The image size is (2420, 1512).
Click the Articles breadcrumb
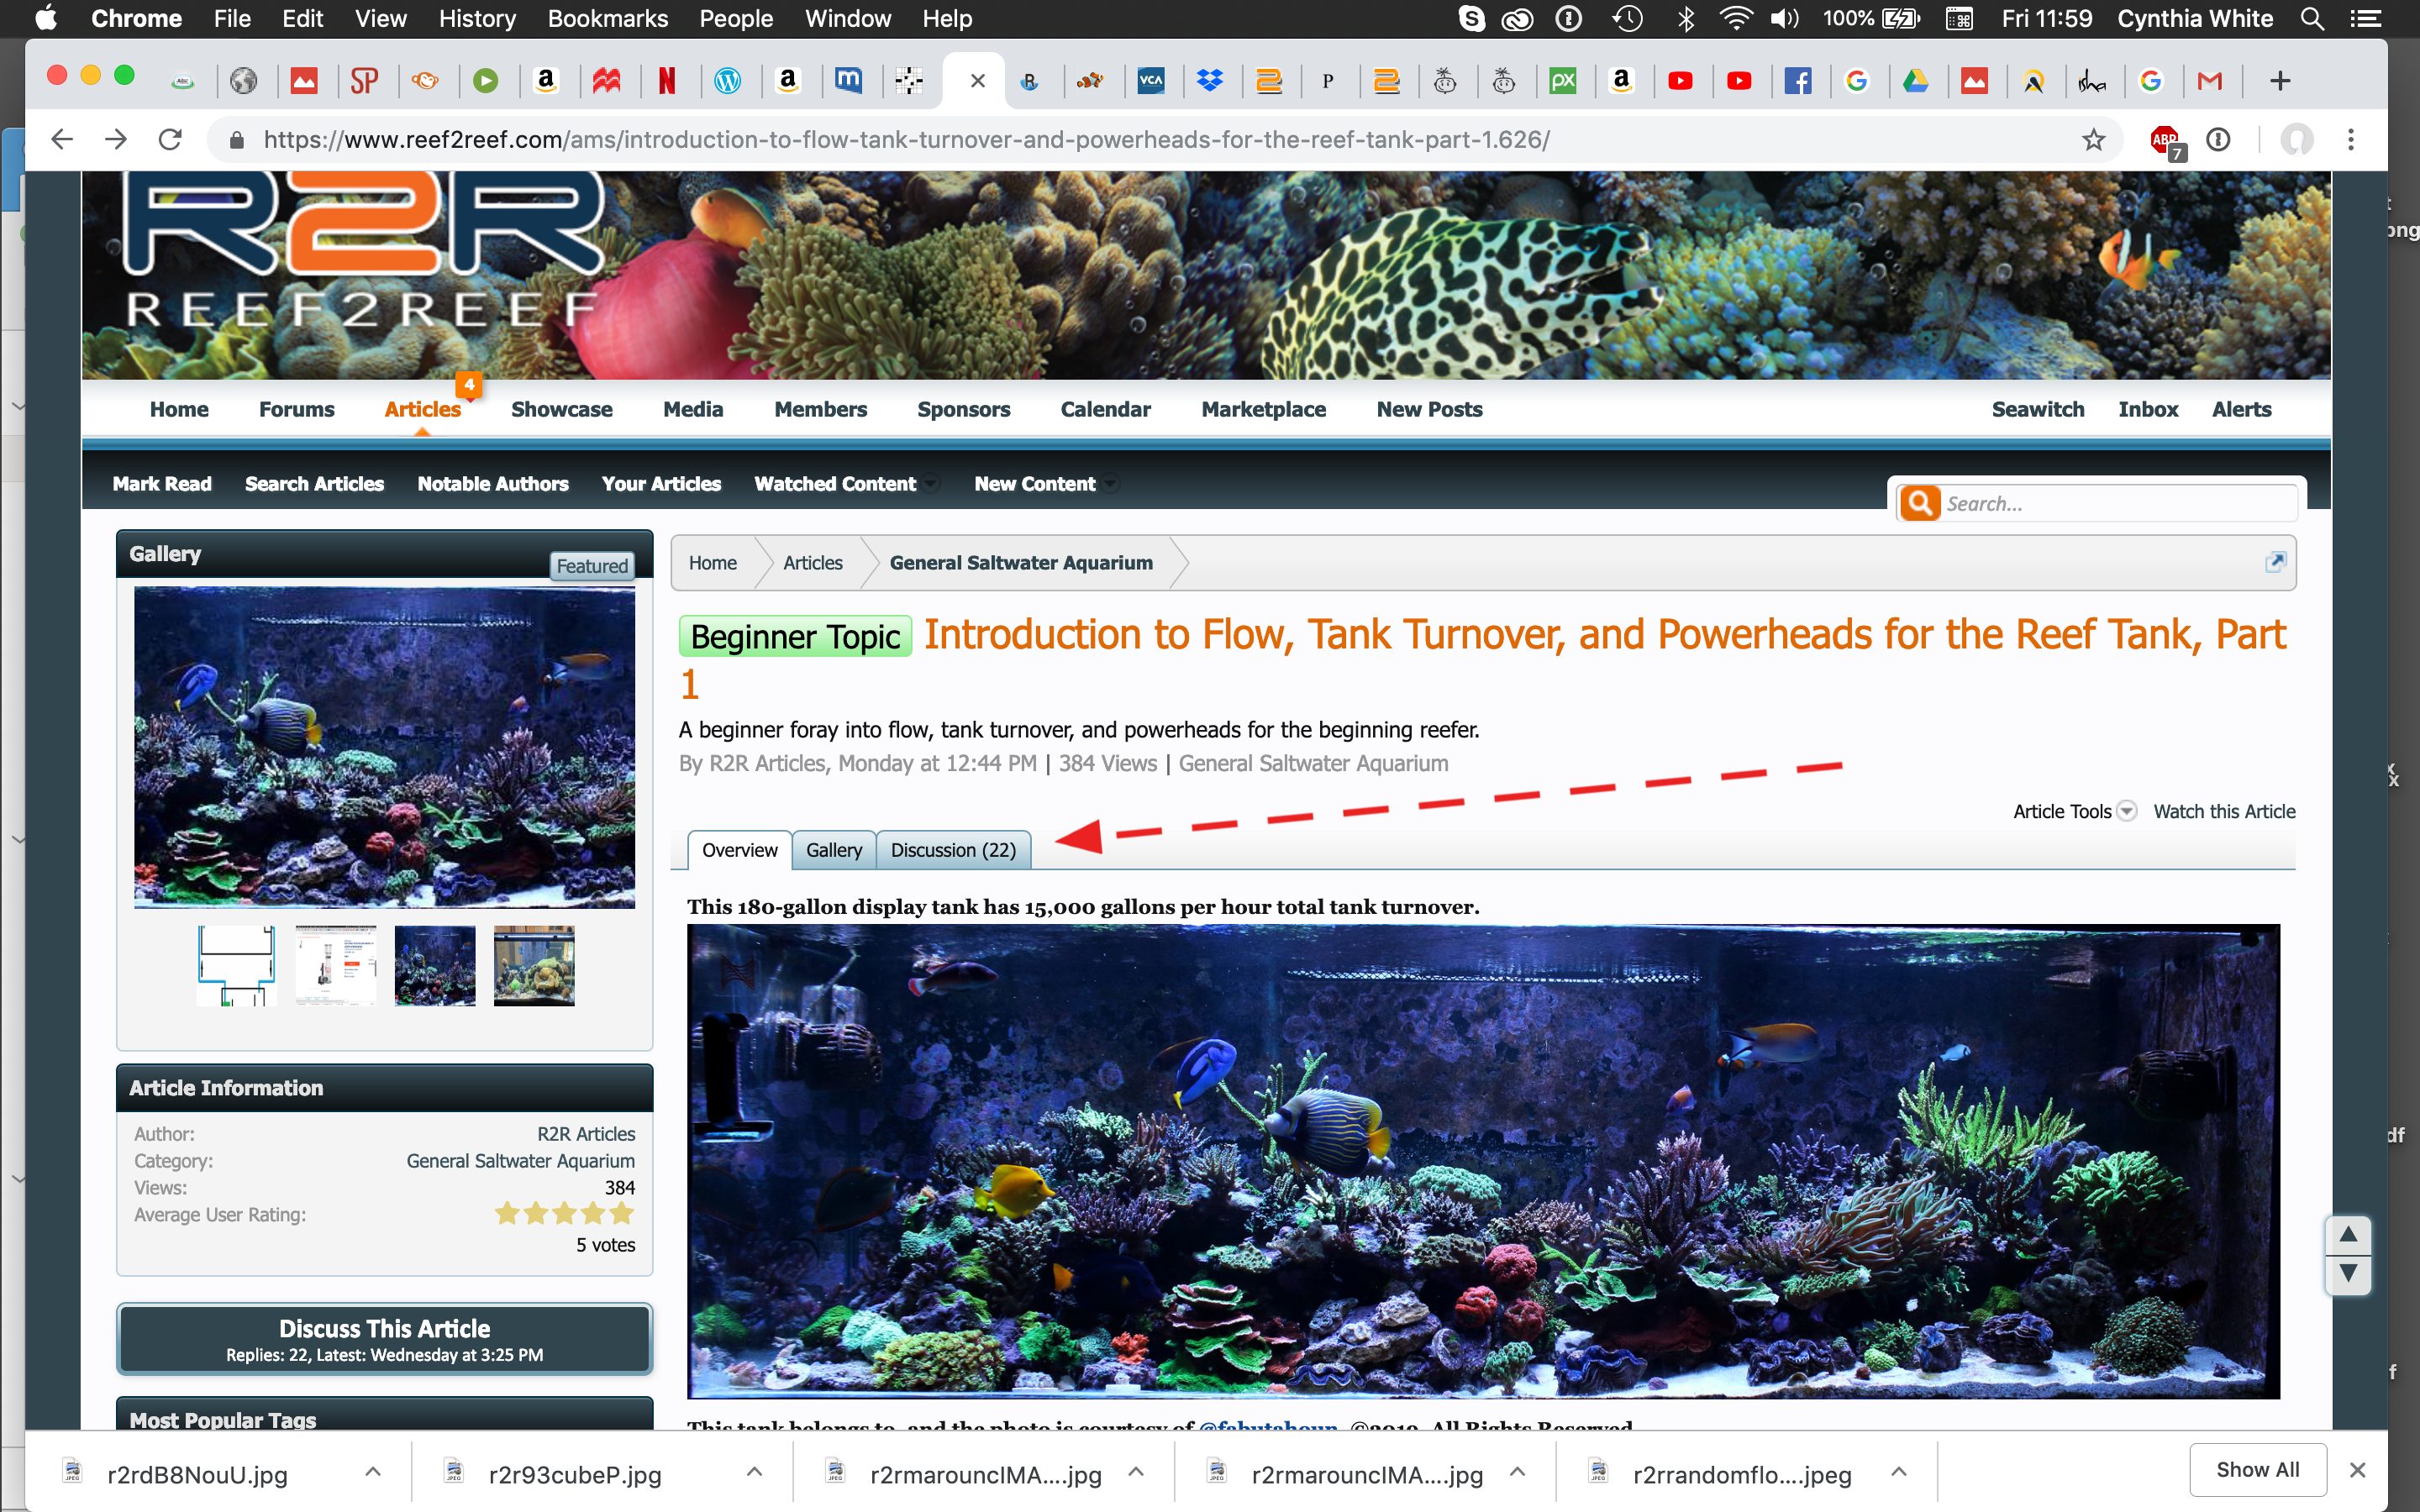[812, 563]
